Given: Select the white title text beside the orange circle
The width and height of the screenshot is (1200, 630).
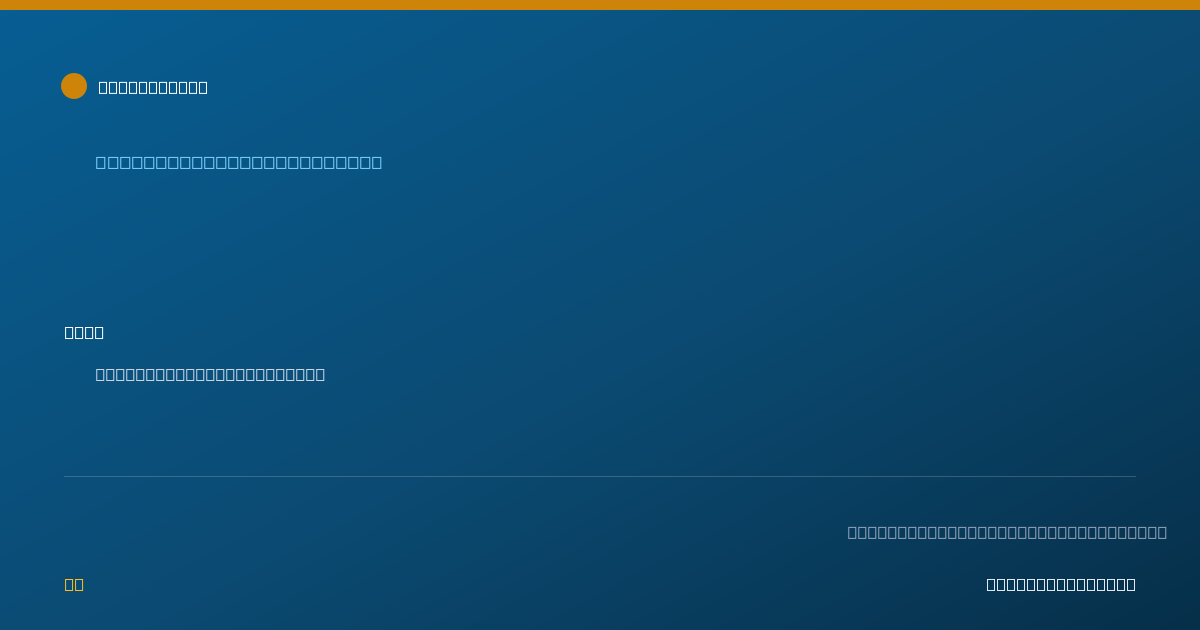Looking at the screenshot, I should (x=153, y=87).
